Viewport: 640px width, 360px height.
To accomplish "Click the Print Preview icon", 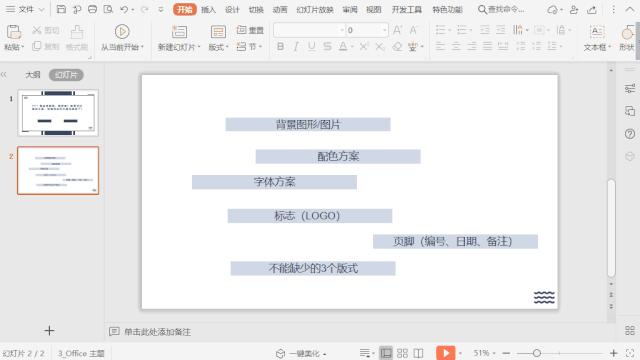I will [x=108, y=9].
